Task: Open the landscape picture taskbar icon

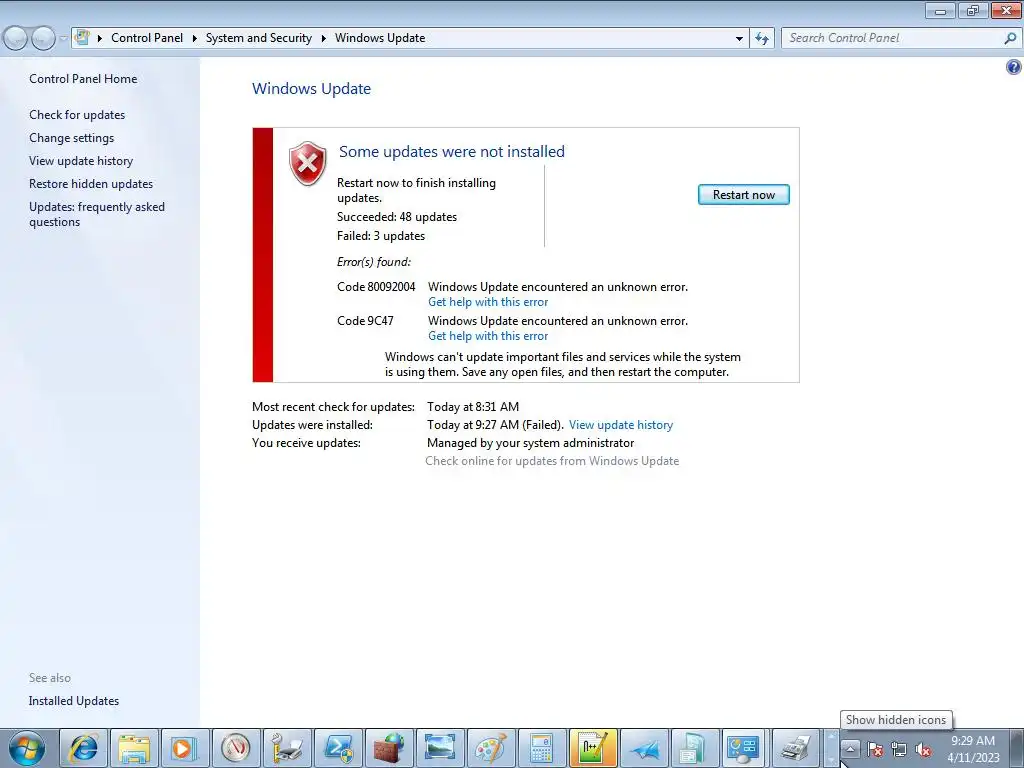Action: tap(440, 748)
